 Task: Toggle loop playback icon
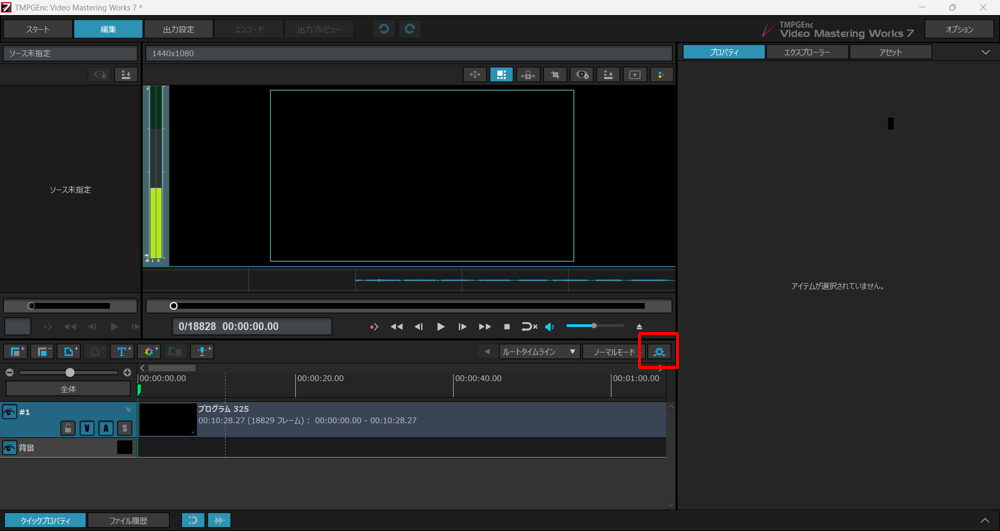[x=529, y=326]
